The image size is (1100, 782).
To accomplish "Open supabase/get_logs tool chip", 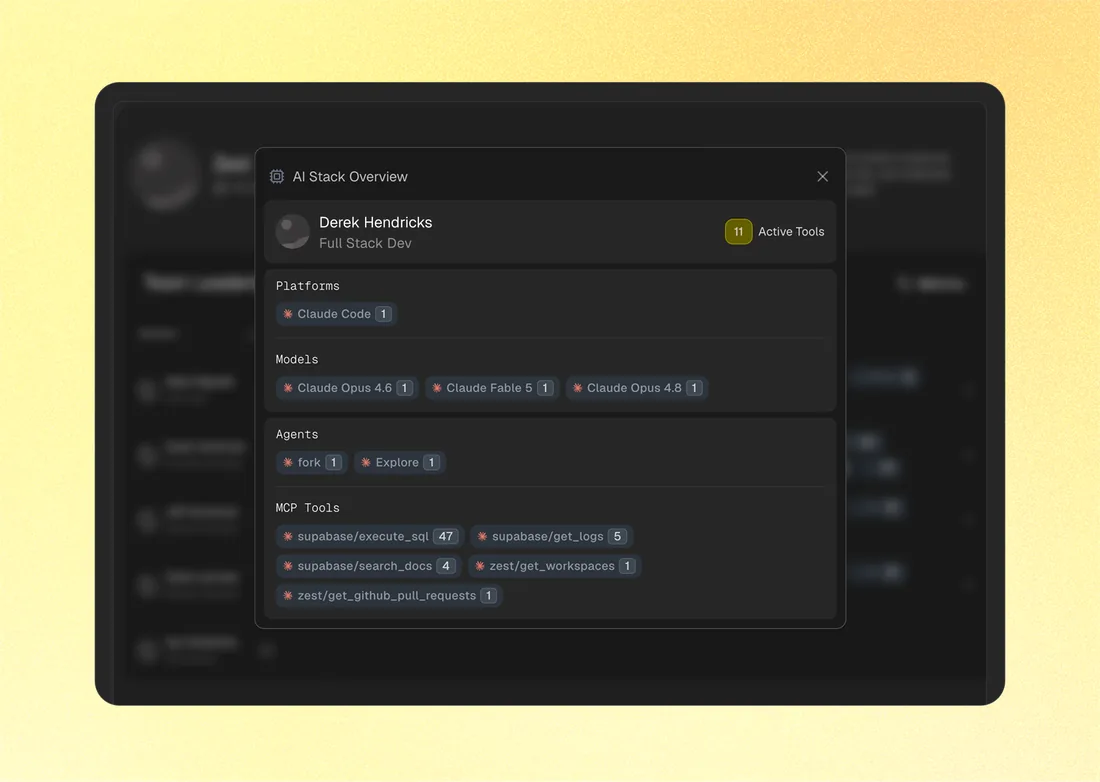I will [x=552, y=537].
